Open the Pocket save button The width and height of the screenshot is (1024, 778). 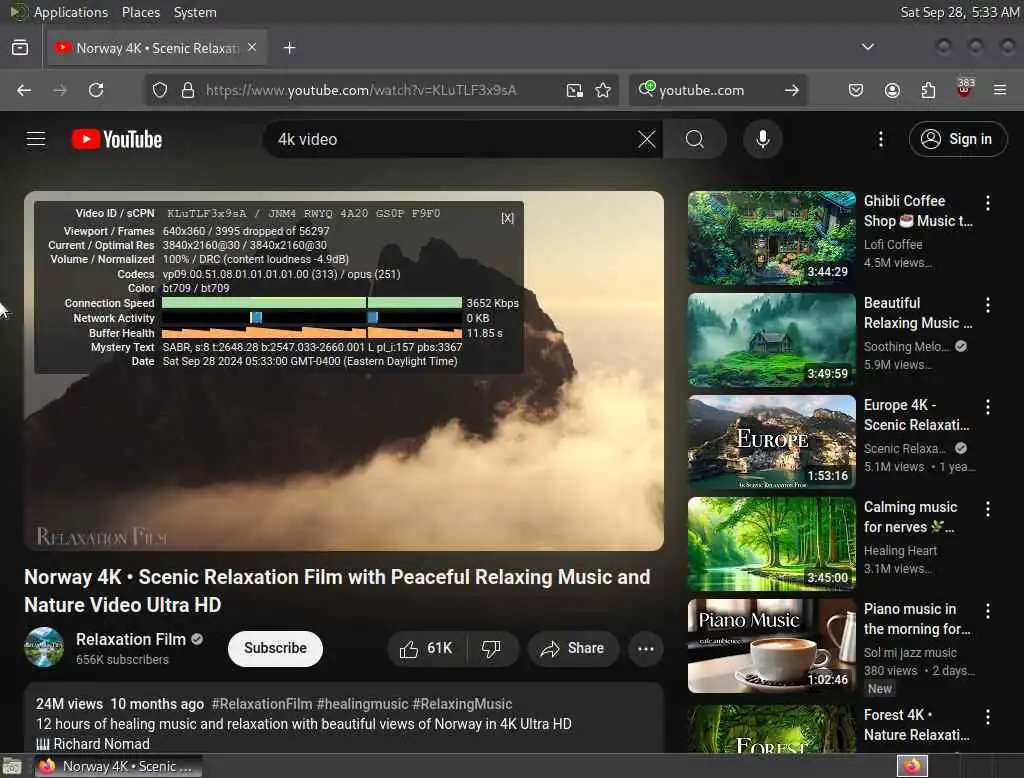(856, 90)
